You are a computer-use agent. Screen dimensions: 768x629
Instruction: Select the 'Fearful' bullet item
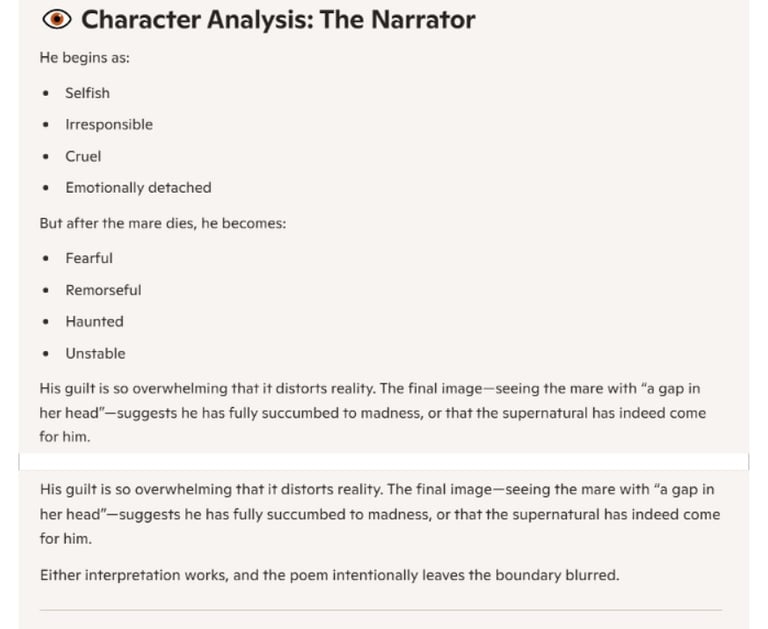point(89,258)
